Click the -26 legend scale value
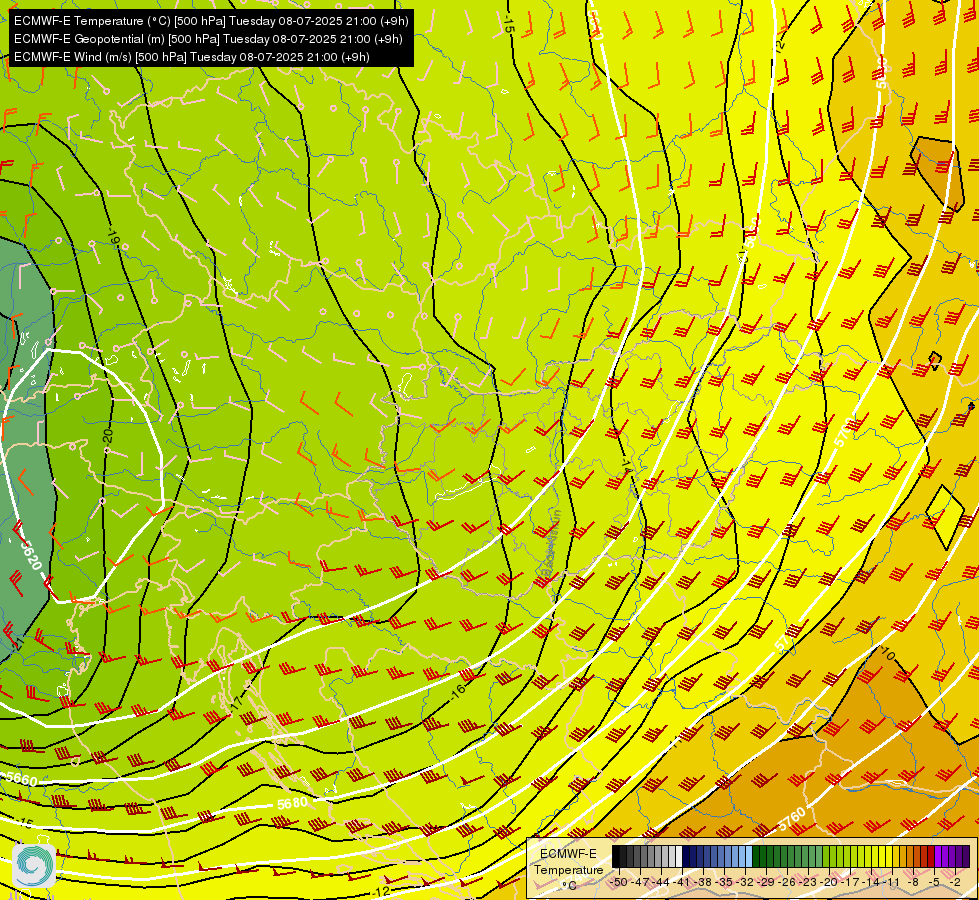The width and height of the screenshot is (979, 900). point(787,882)
